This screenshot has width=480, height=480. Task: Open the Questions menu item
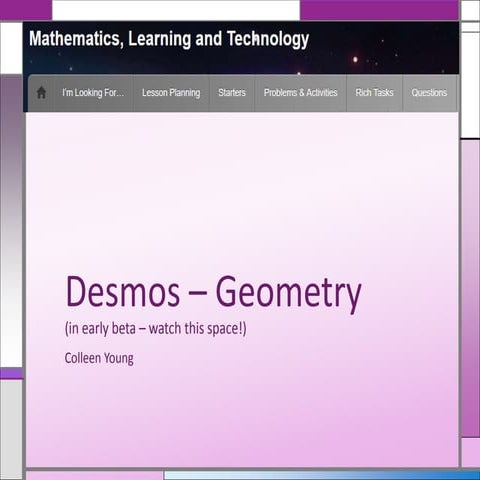429,93
